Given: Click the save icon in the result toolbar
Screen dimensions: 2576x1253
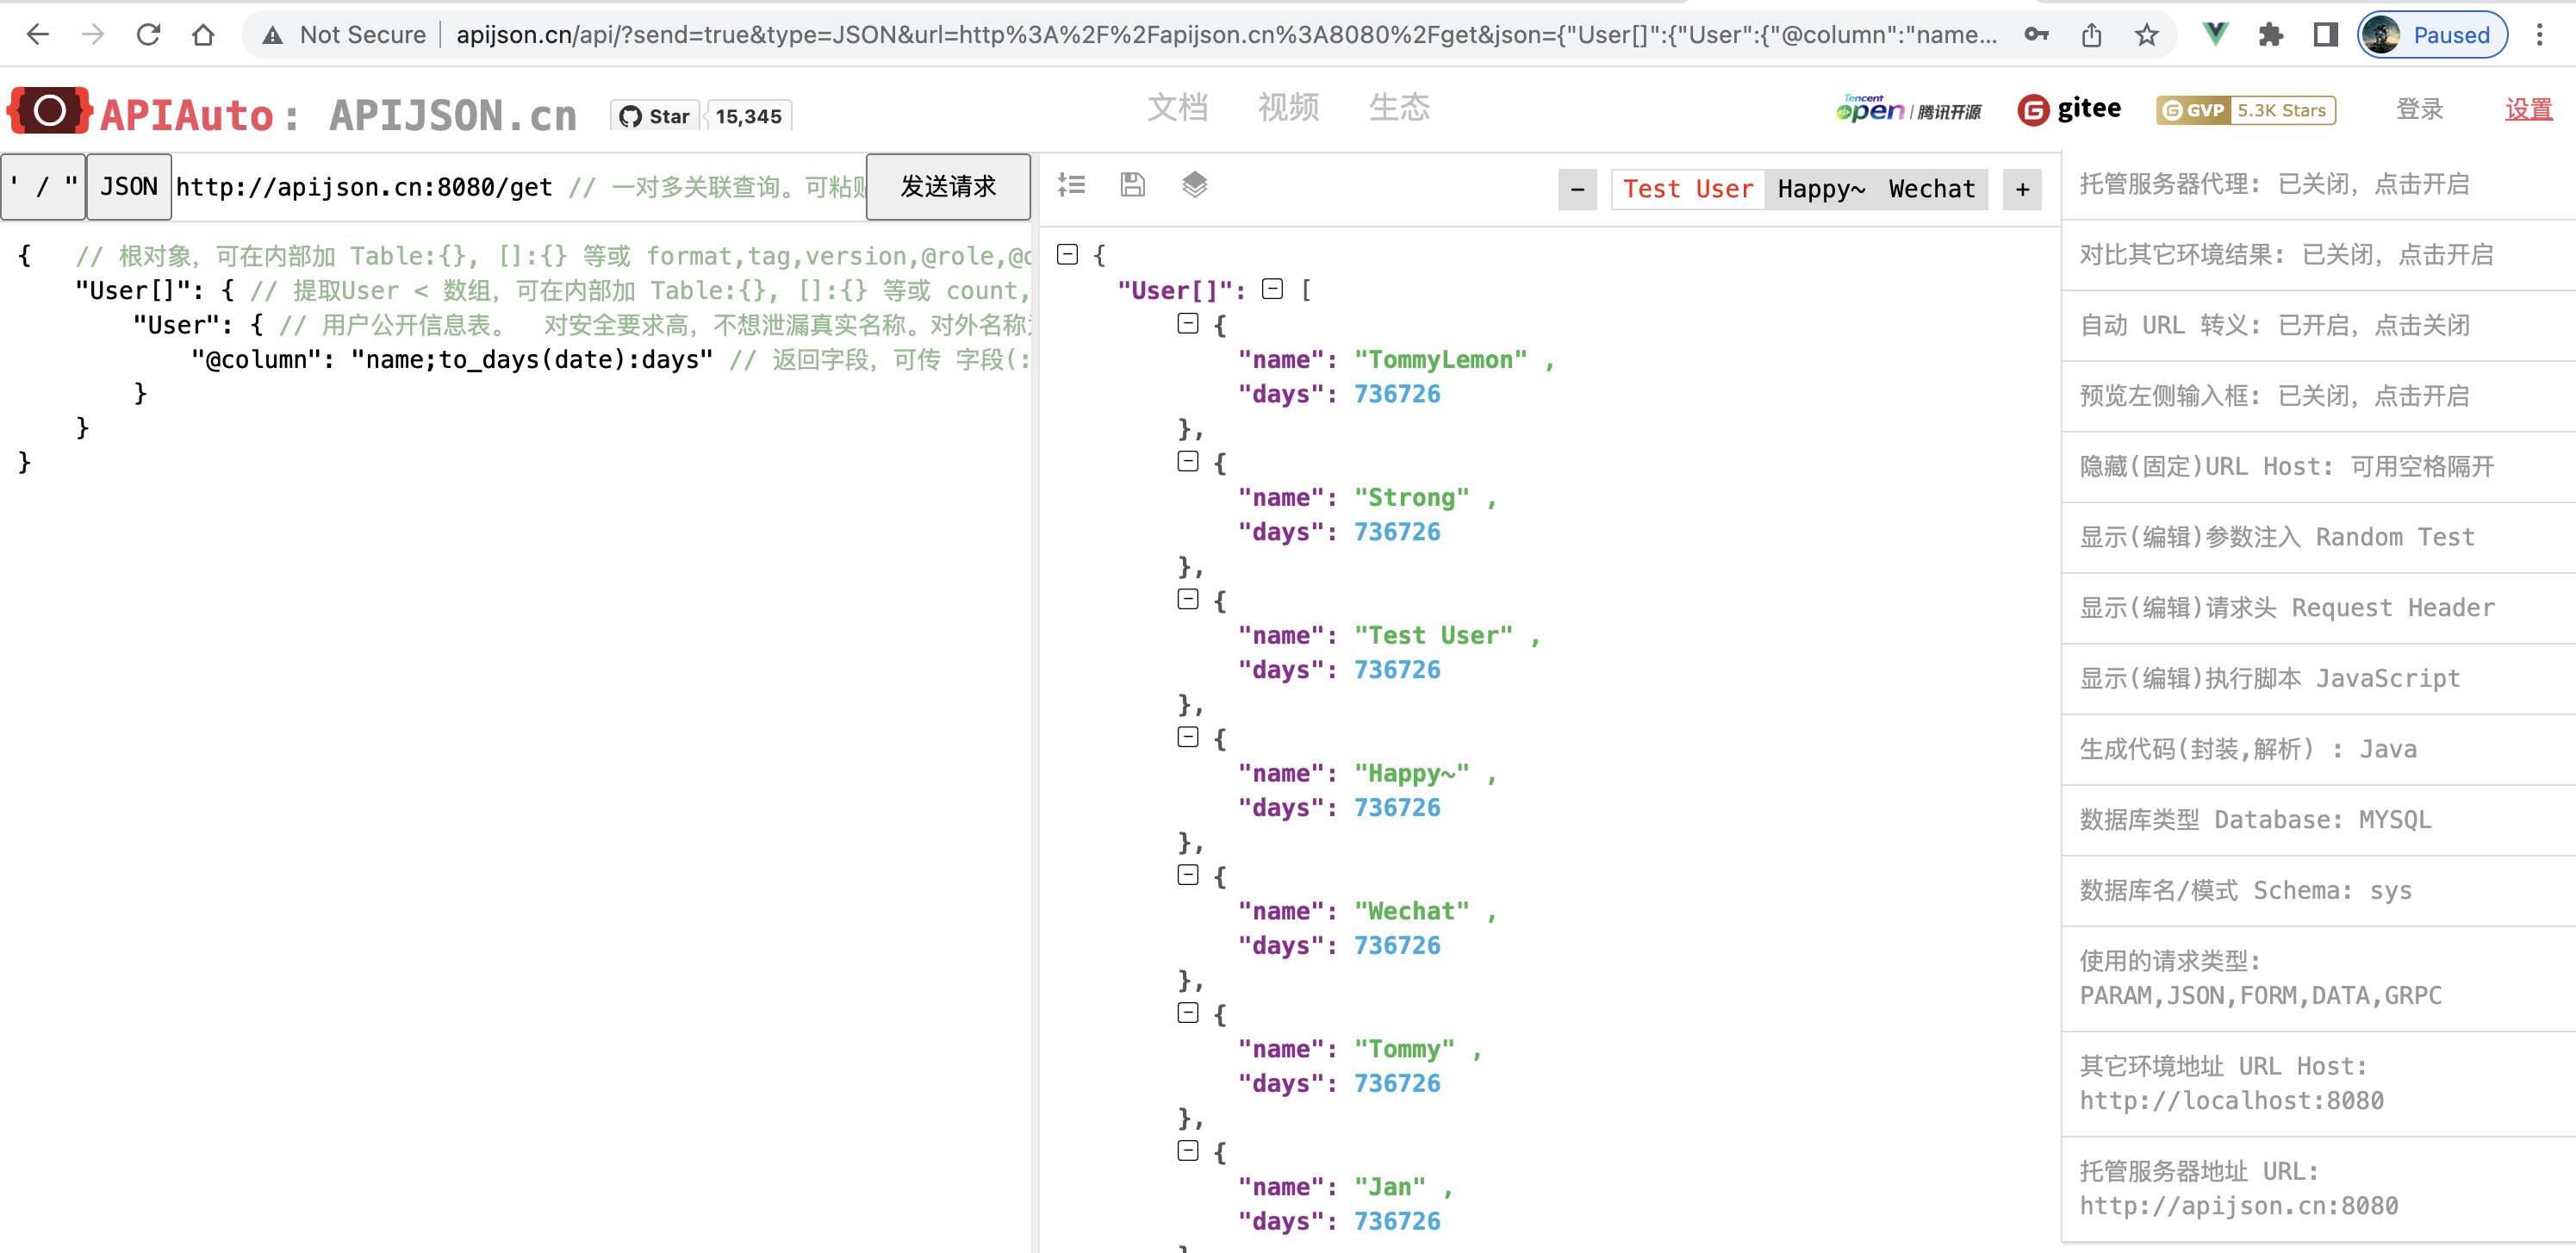Looking at the screenshot, I should 1132,184.
